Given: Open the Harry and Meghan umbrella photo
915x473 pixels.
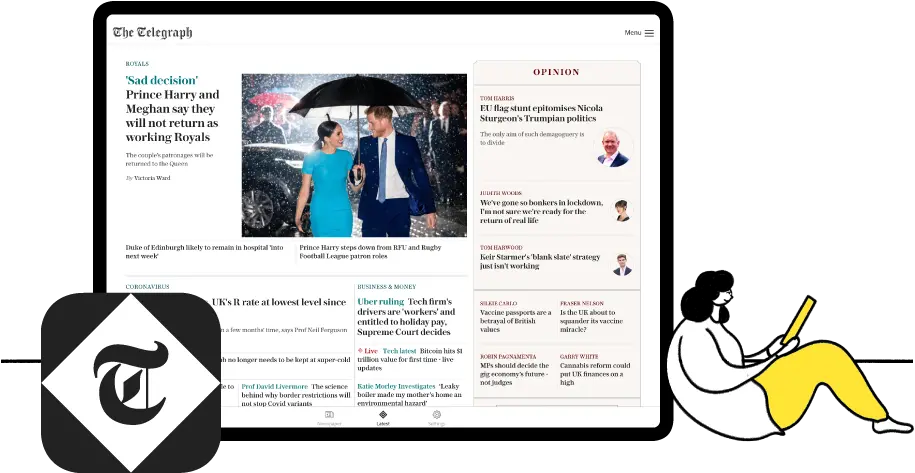Looking at the screenshot, I should [x=354, y=155].
